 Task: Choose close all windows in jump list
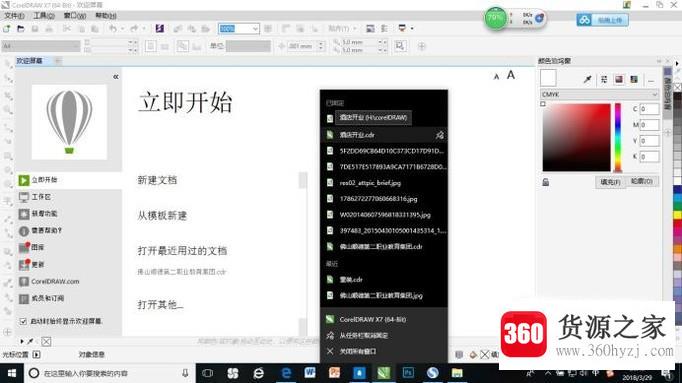pos(384,351)
